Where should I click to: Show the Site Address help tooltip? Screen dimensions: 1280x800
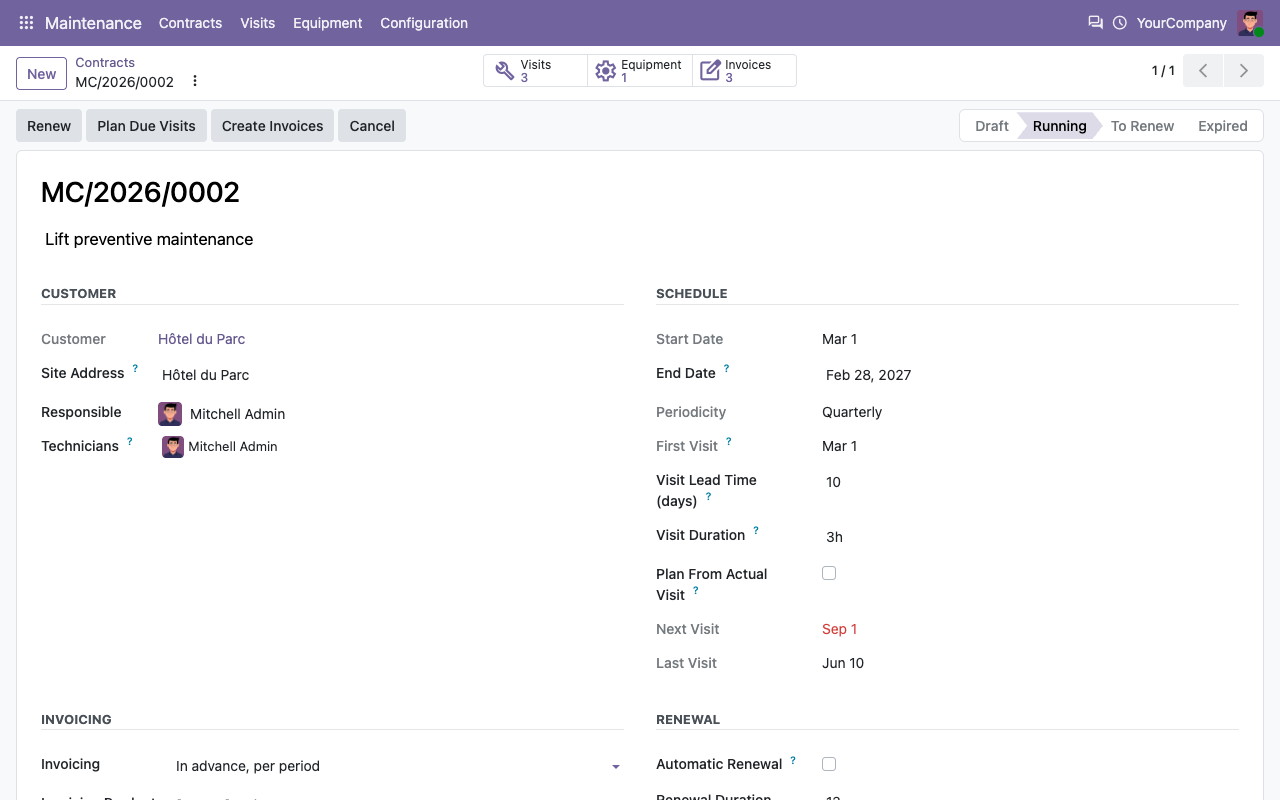coord(135,369)
